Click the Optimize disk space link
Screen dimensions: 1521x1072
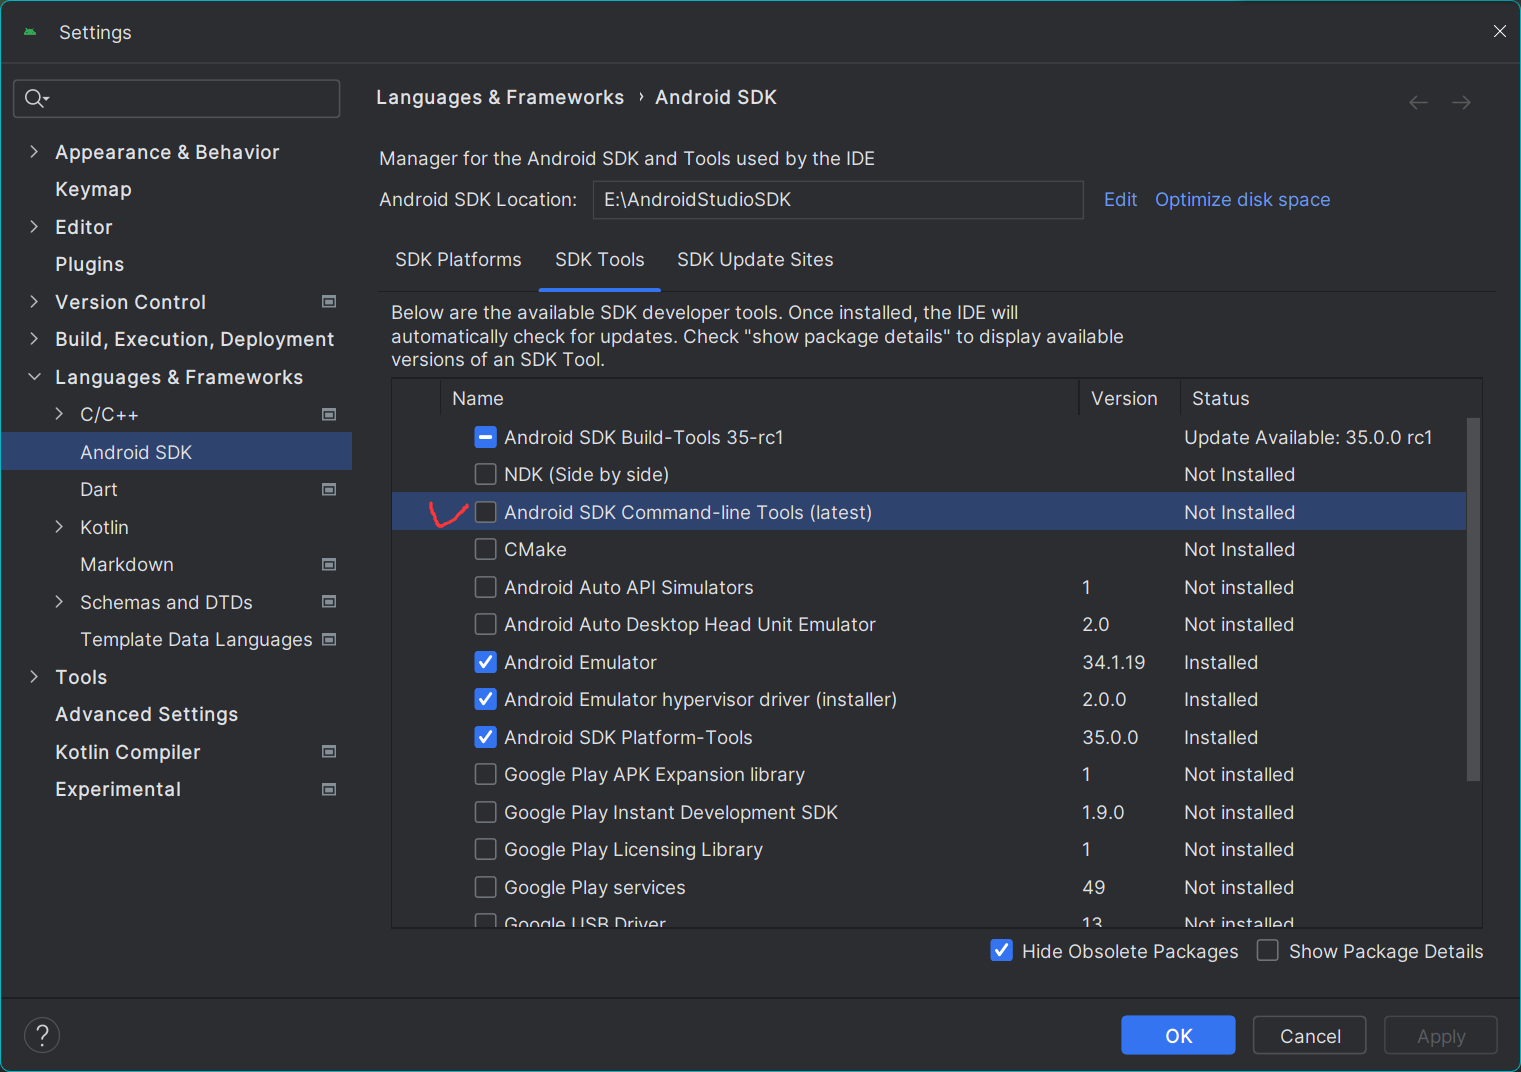click(1242, 199)
